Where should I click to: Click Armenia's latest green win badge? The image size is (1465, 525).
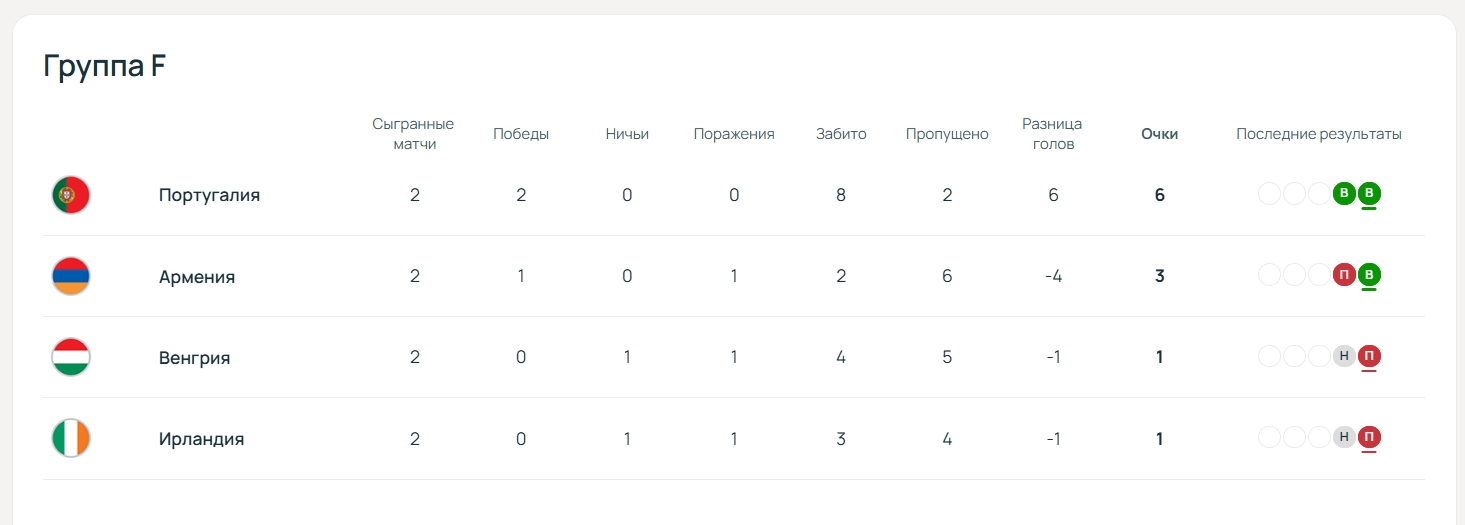(1369, 275)
